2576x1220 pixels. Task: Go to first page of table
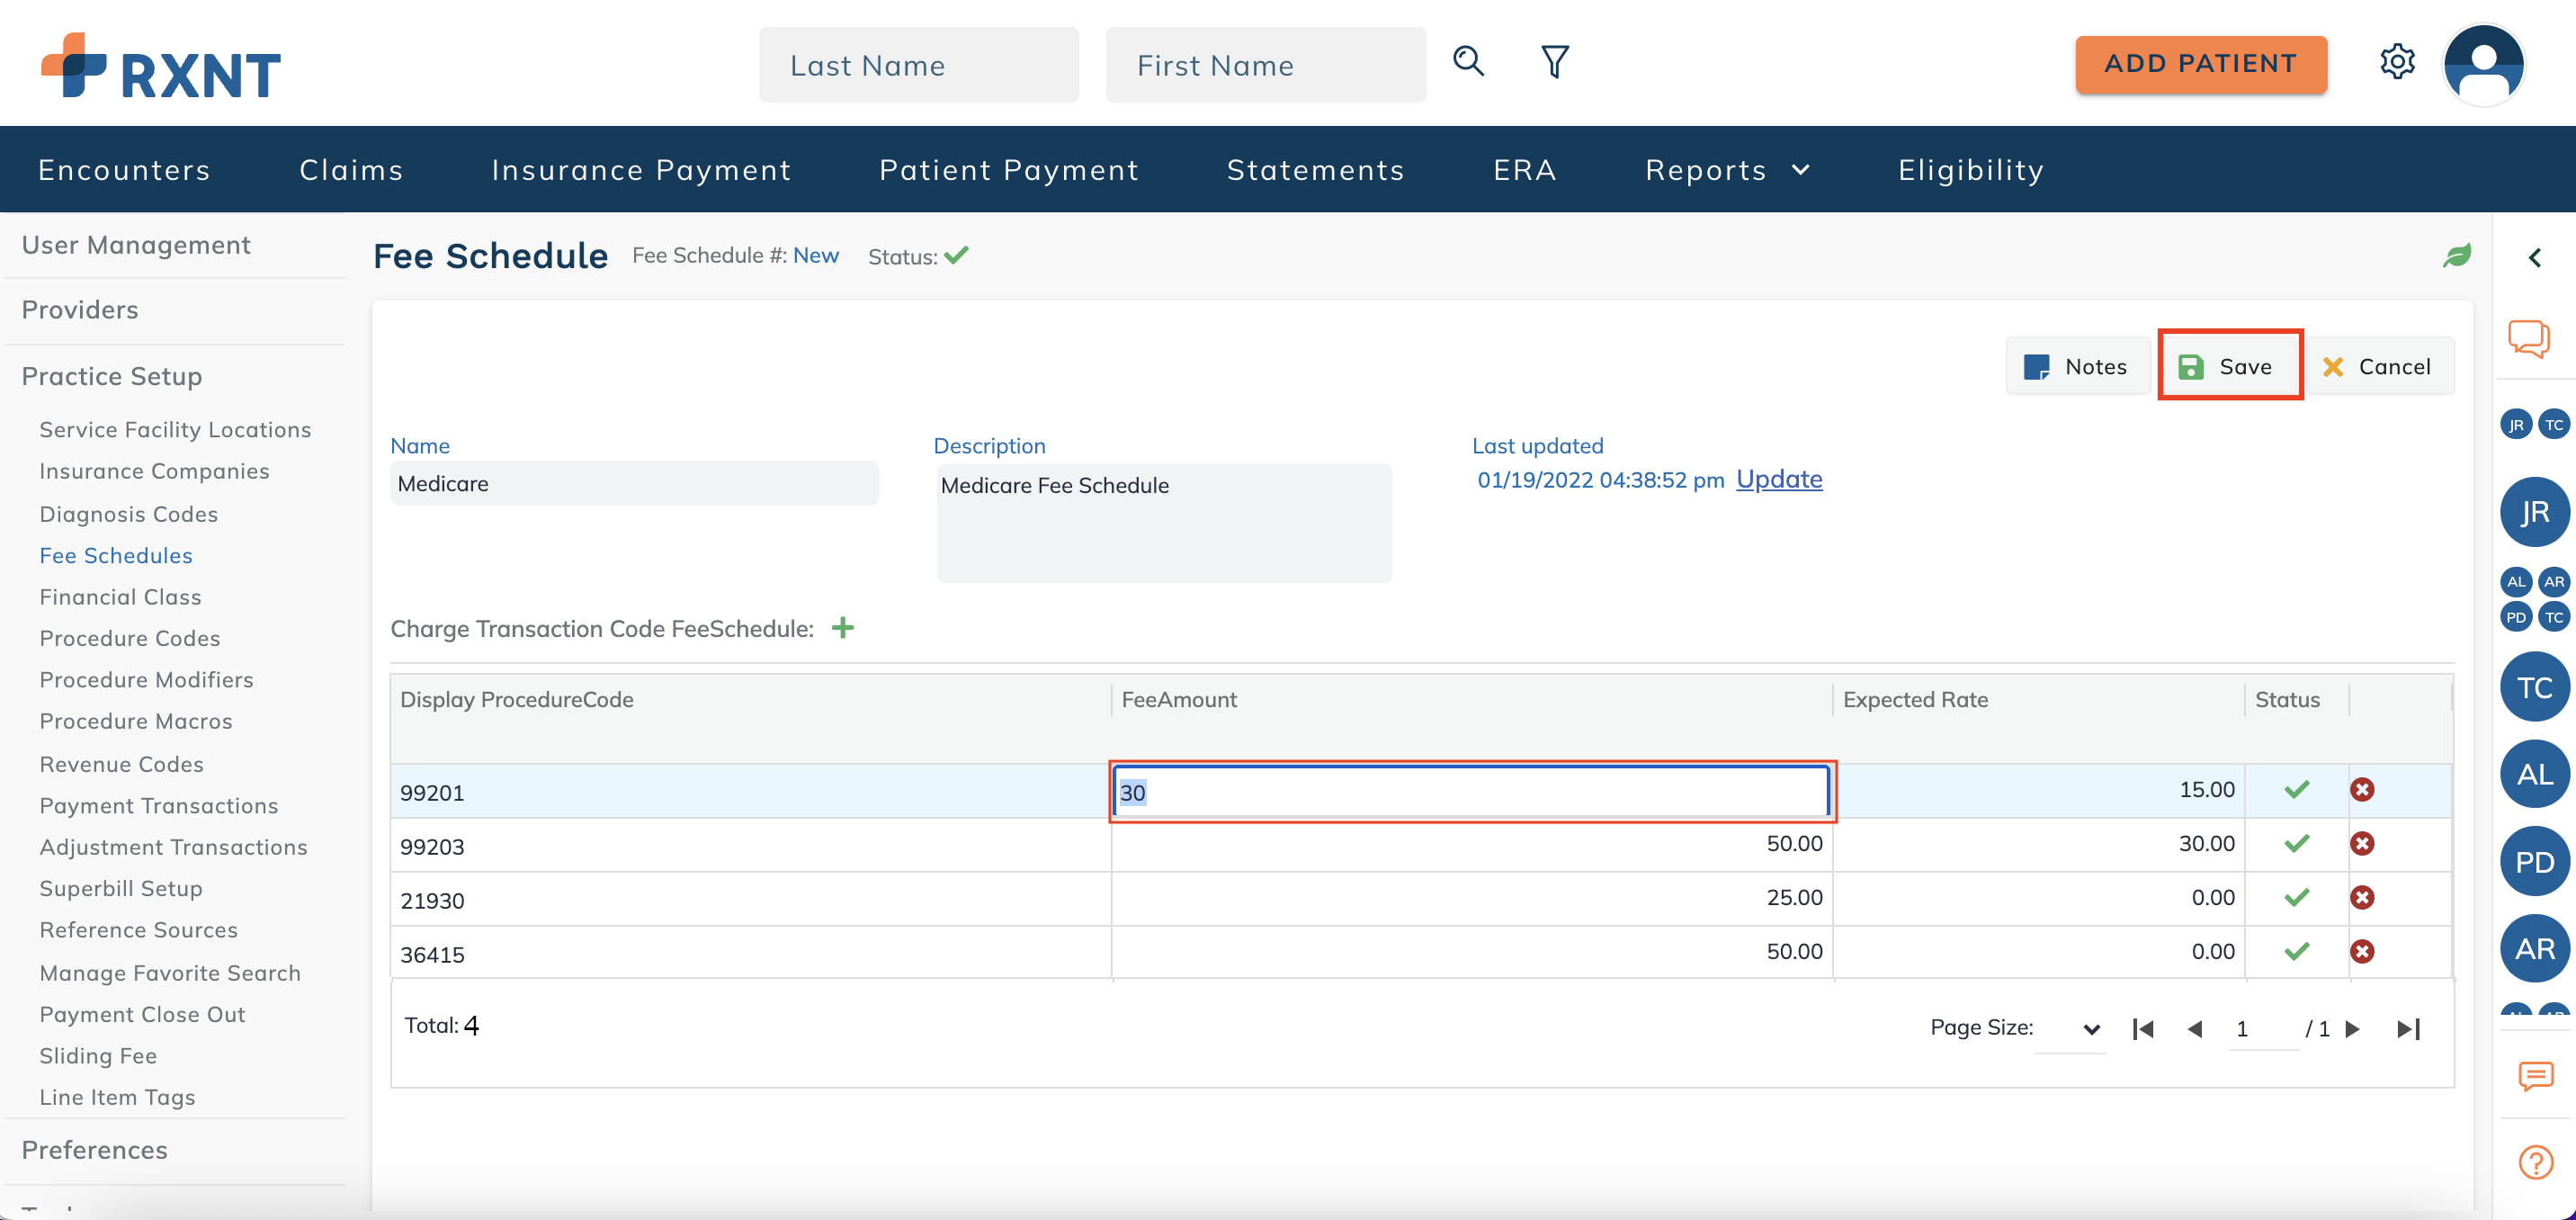(2142, 1029)
